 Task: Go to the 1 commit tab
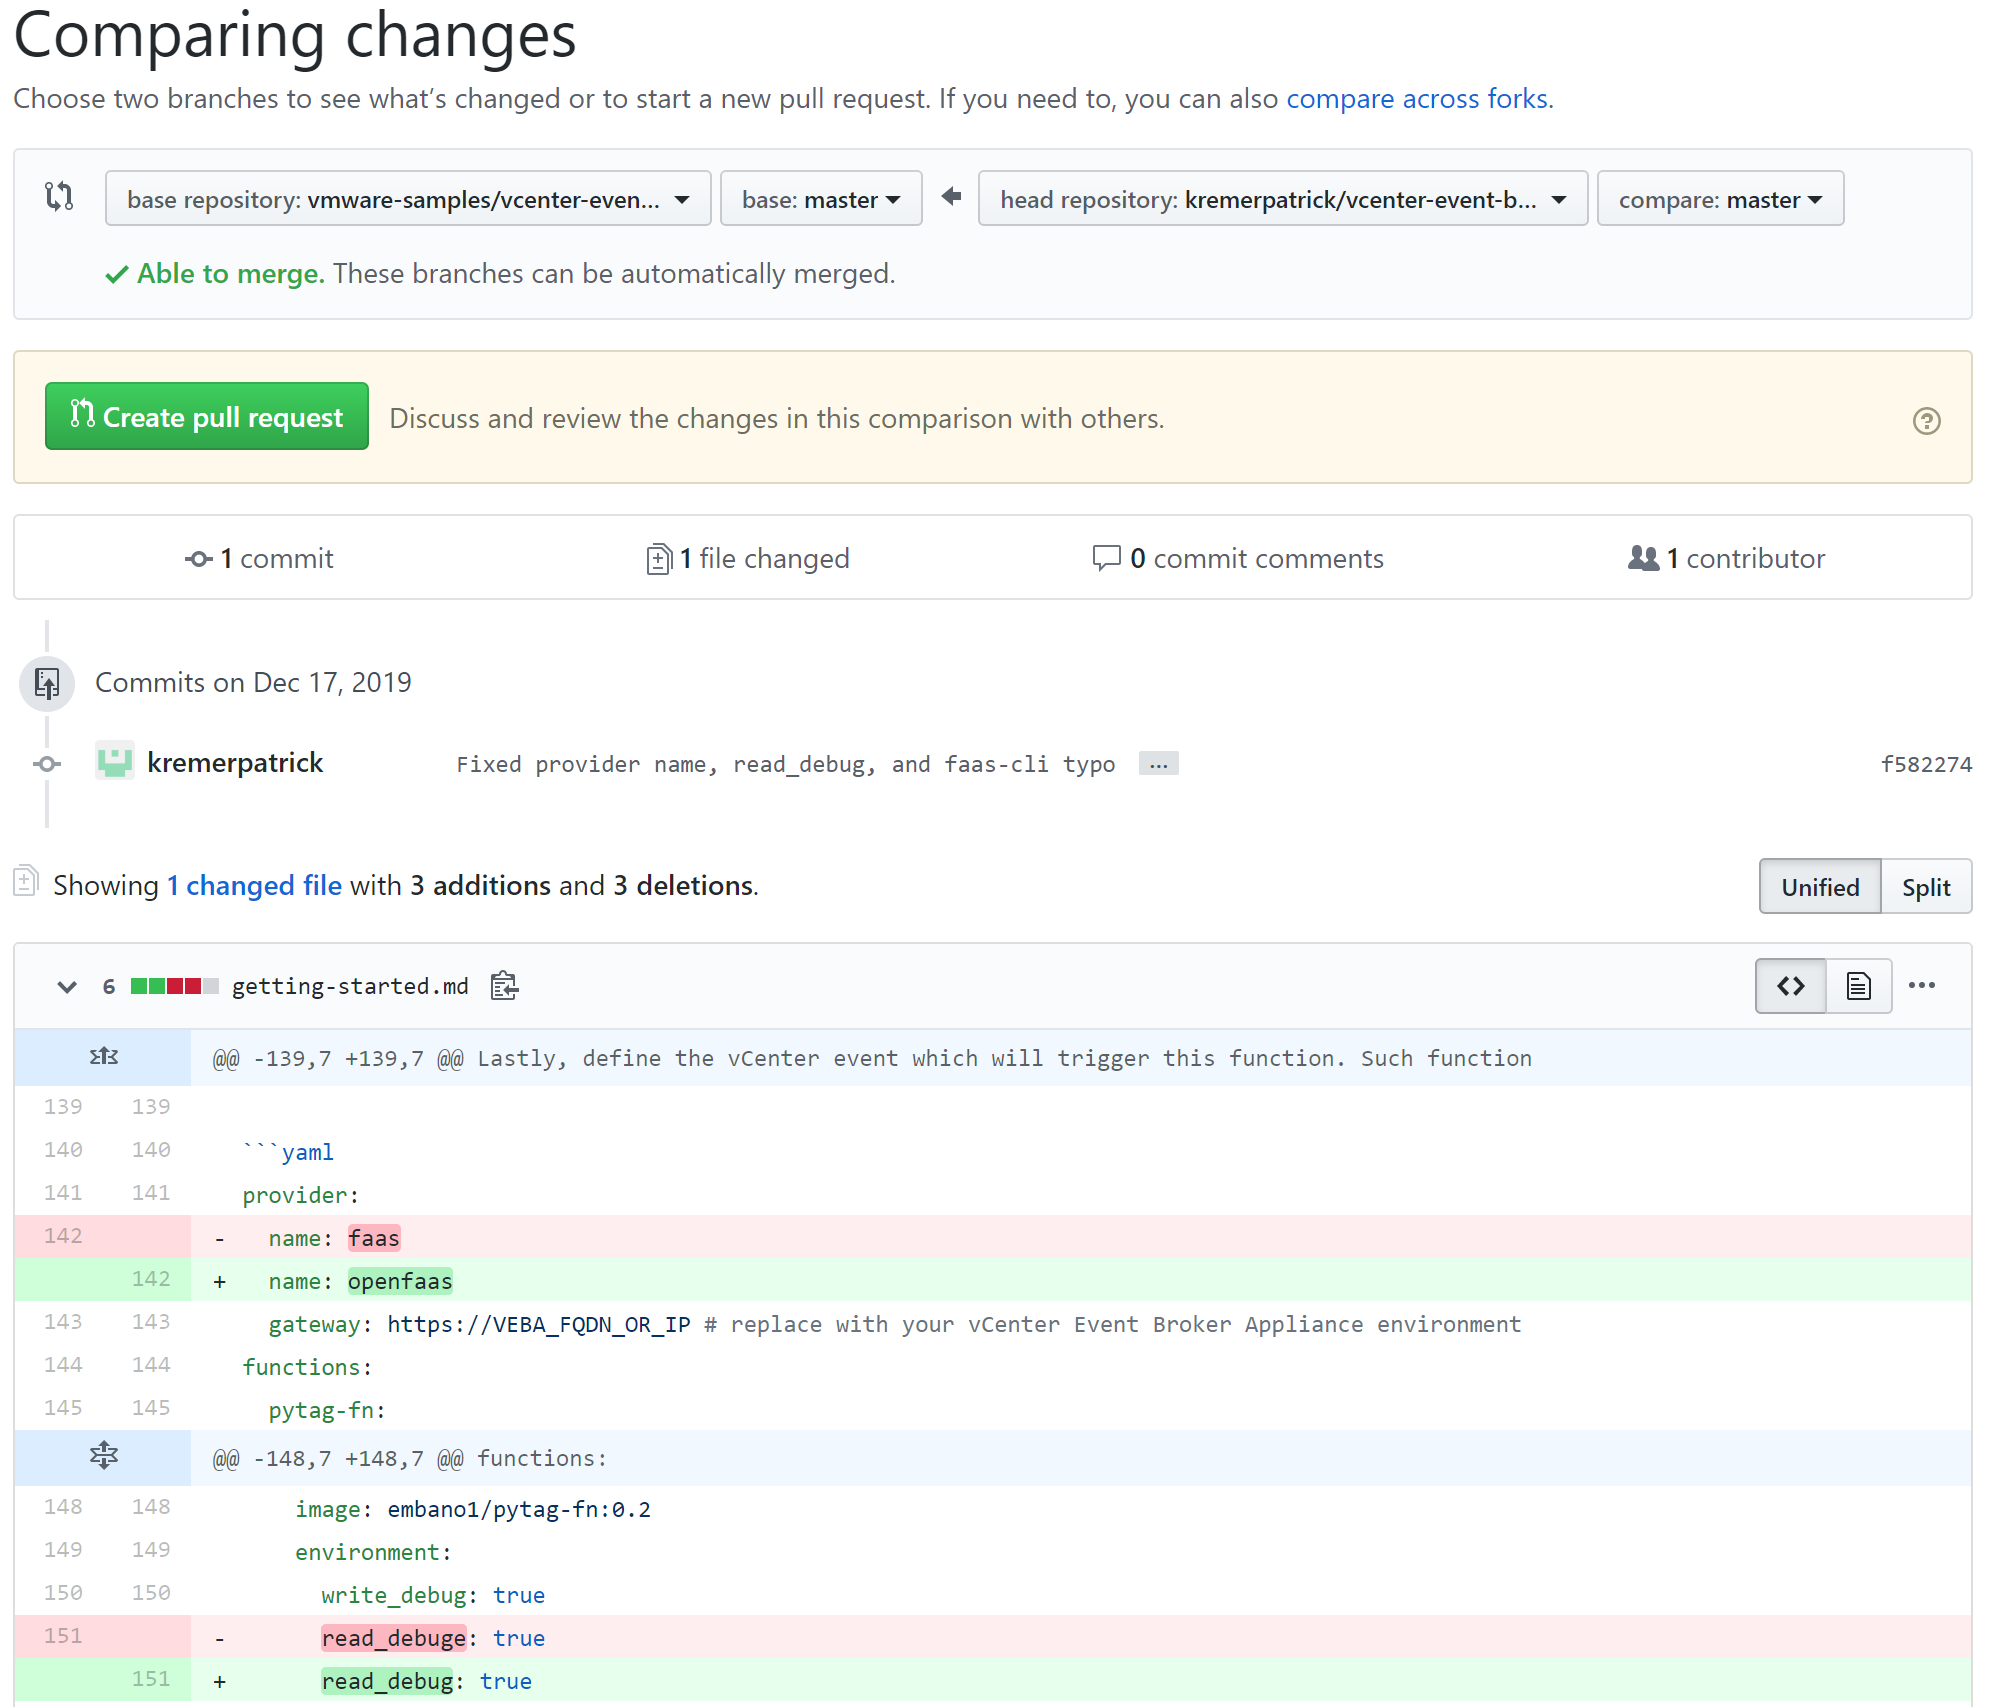click(x=260, y=558)
